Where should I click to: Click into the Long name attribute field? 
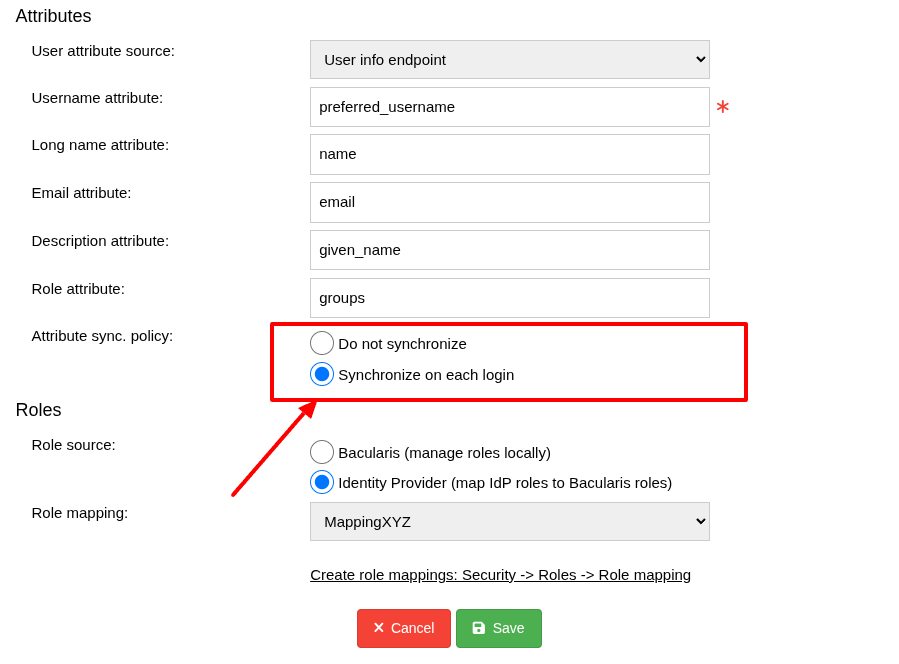[x=509, y=154]
